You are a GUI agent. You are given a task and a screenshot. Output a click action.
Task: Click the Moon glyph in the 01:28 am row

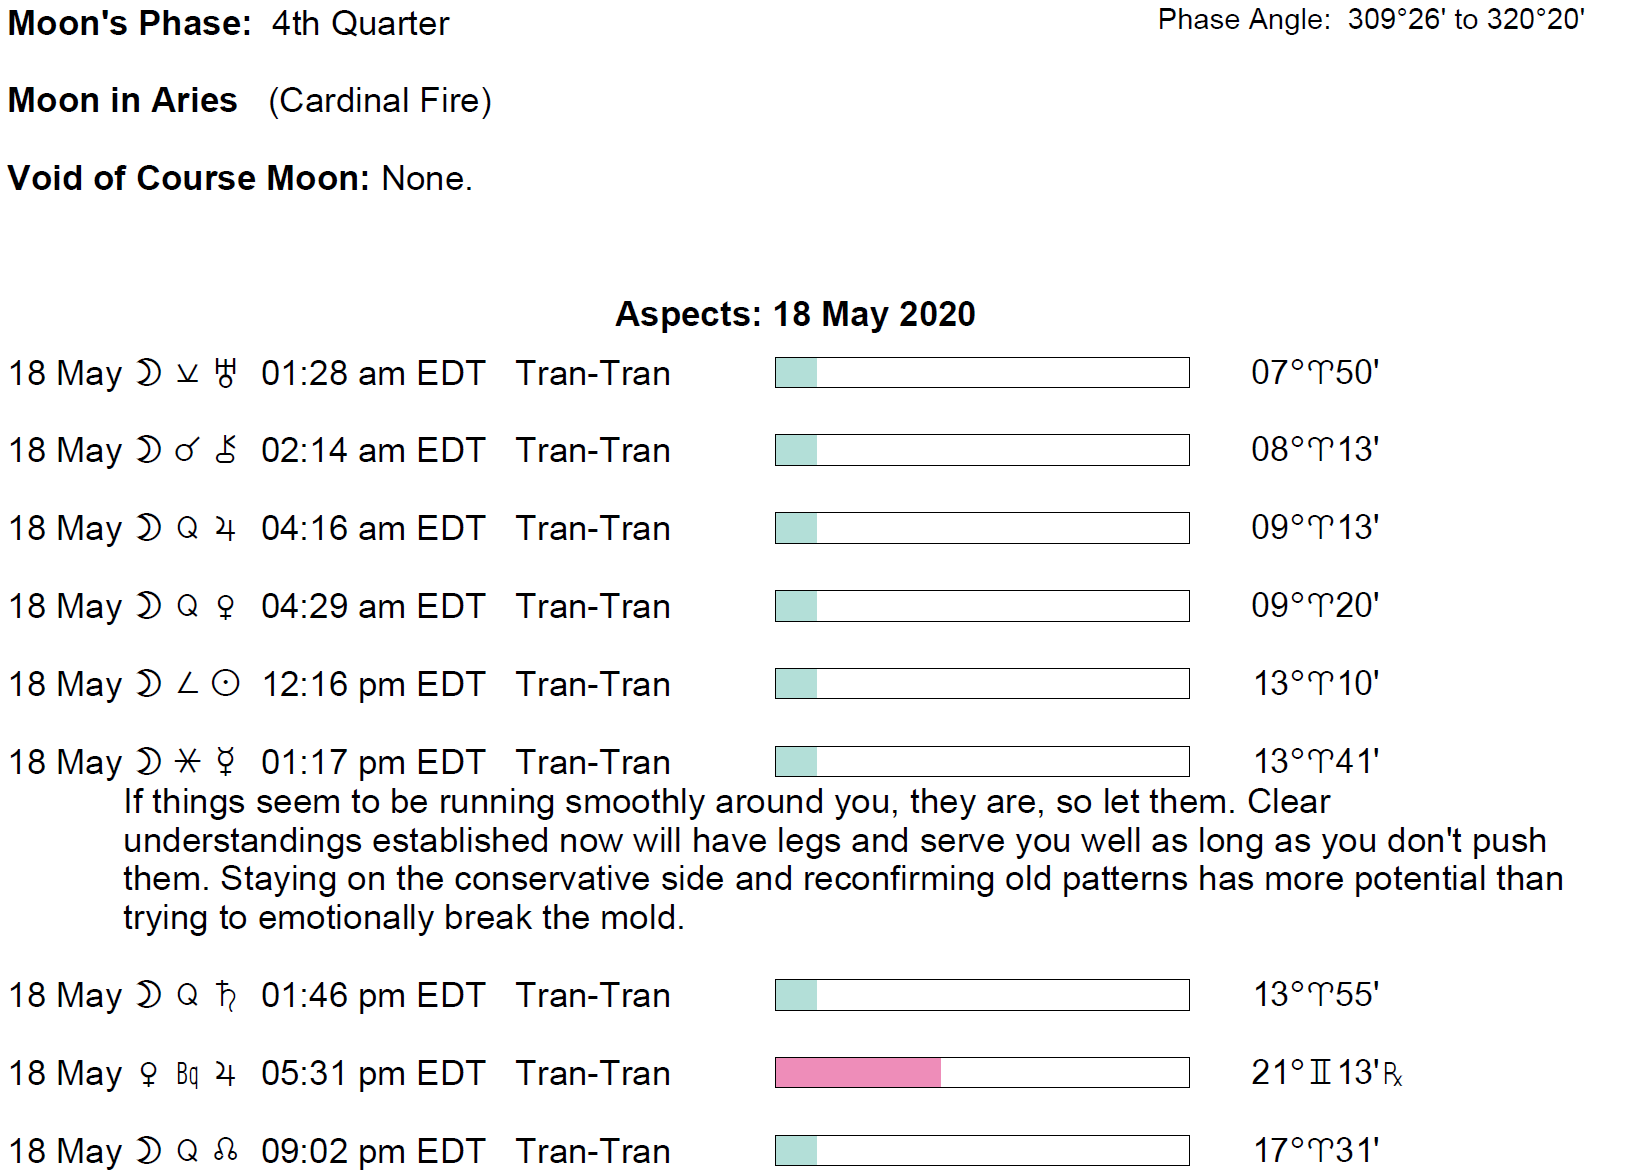148,373
